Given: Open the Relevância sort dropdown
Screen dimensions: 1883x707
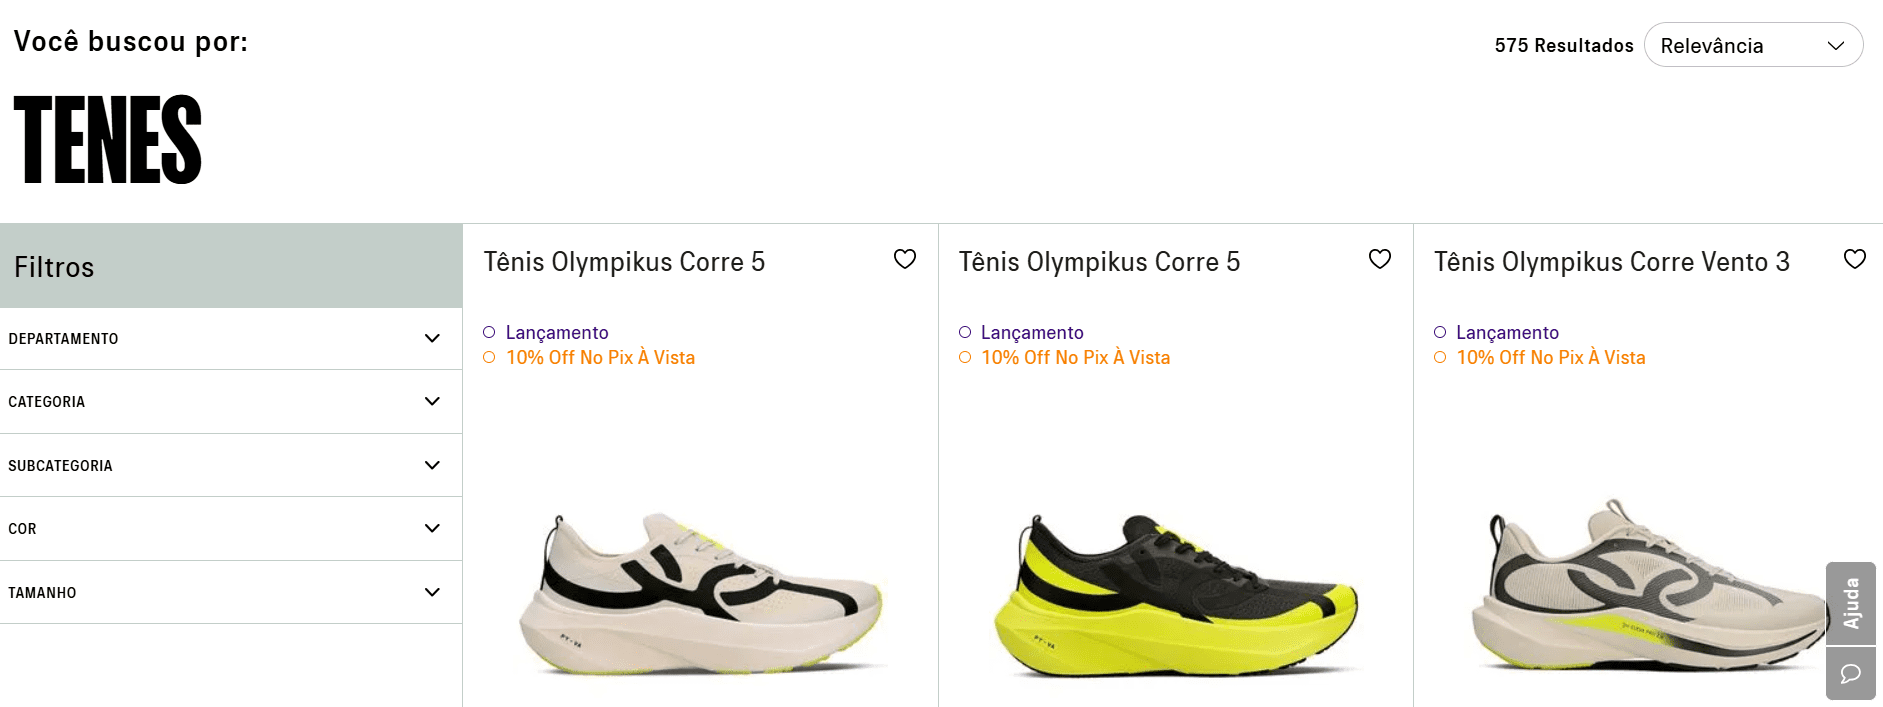Looking at the screenshot, I should tap(1752, 46).
